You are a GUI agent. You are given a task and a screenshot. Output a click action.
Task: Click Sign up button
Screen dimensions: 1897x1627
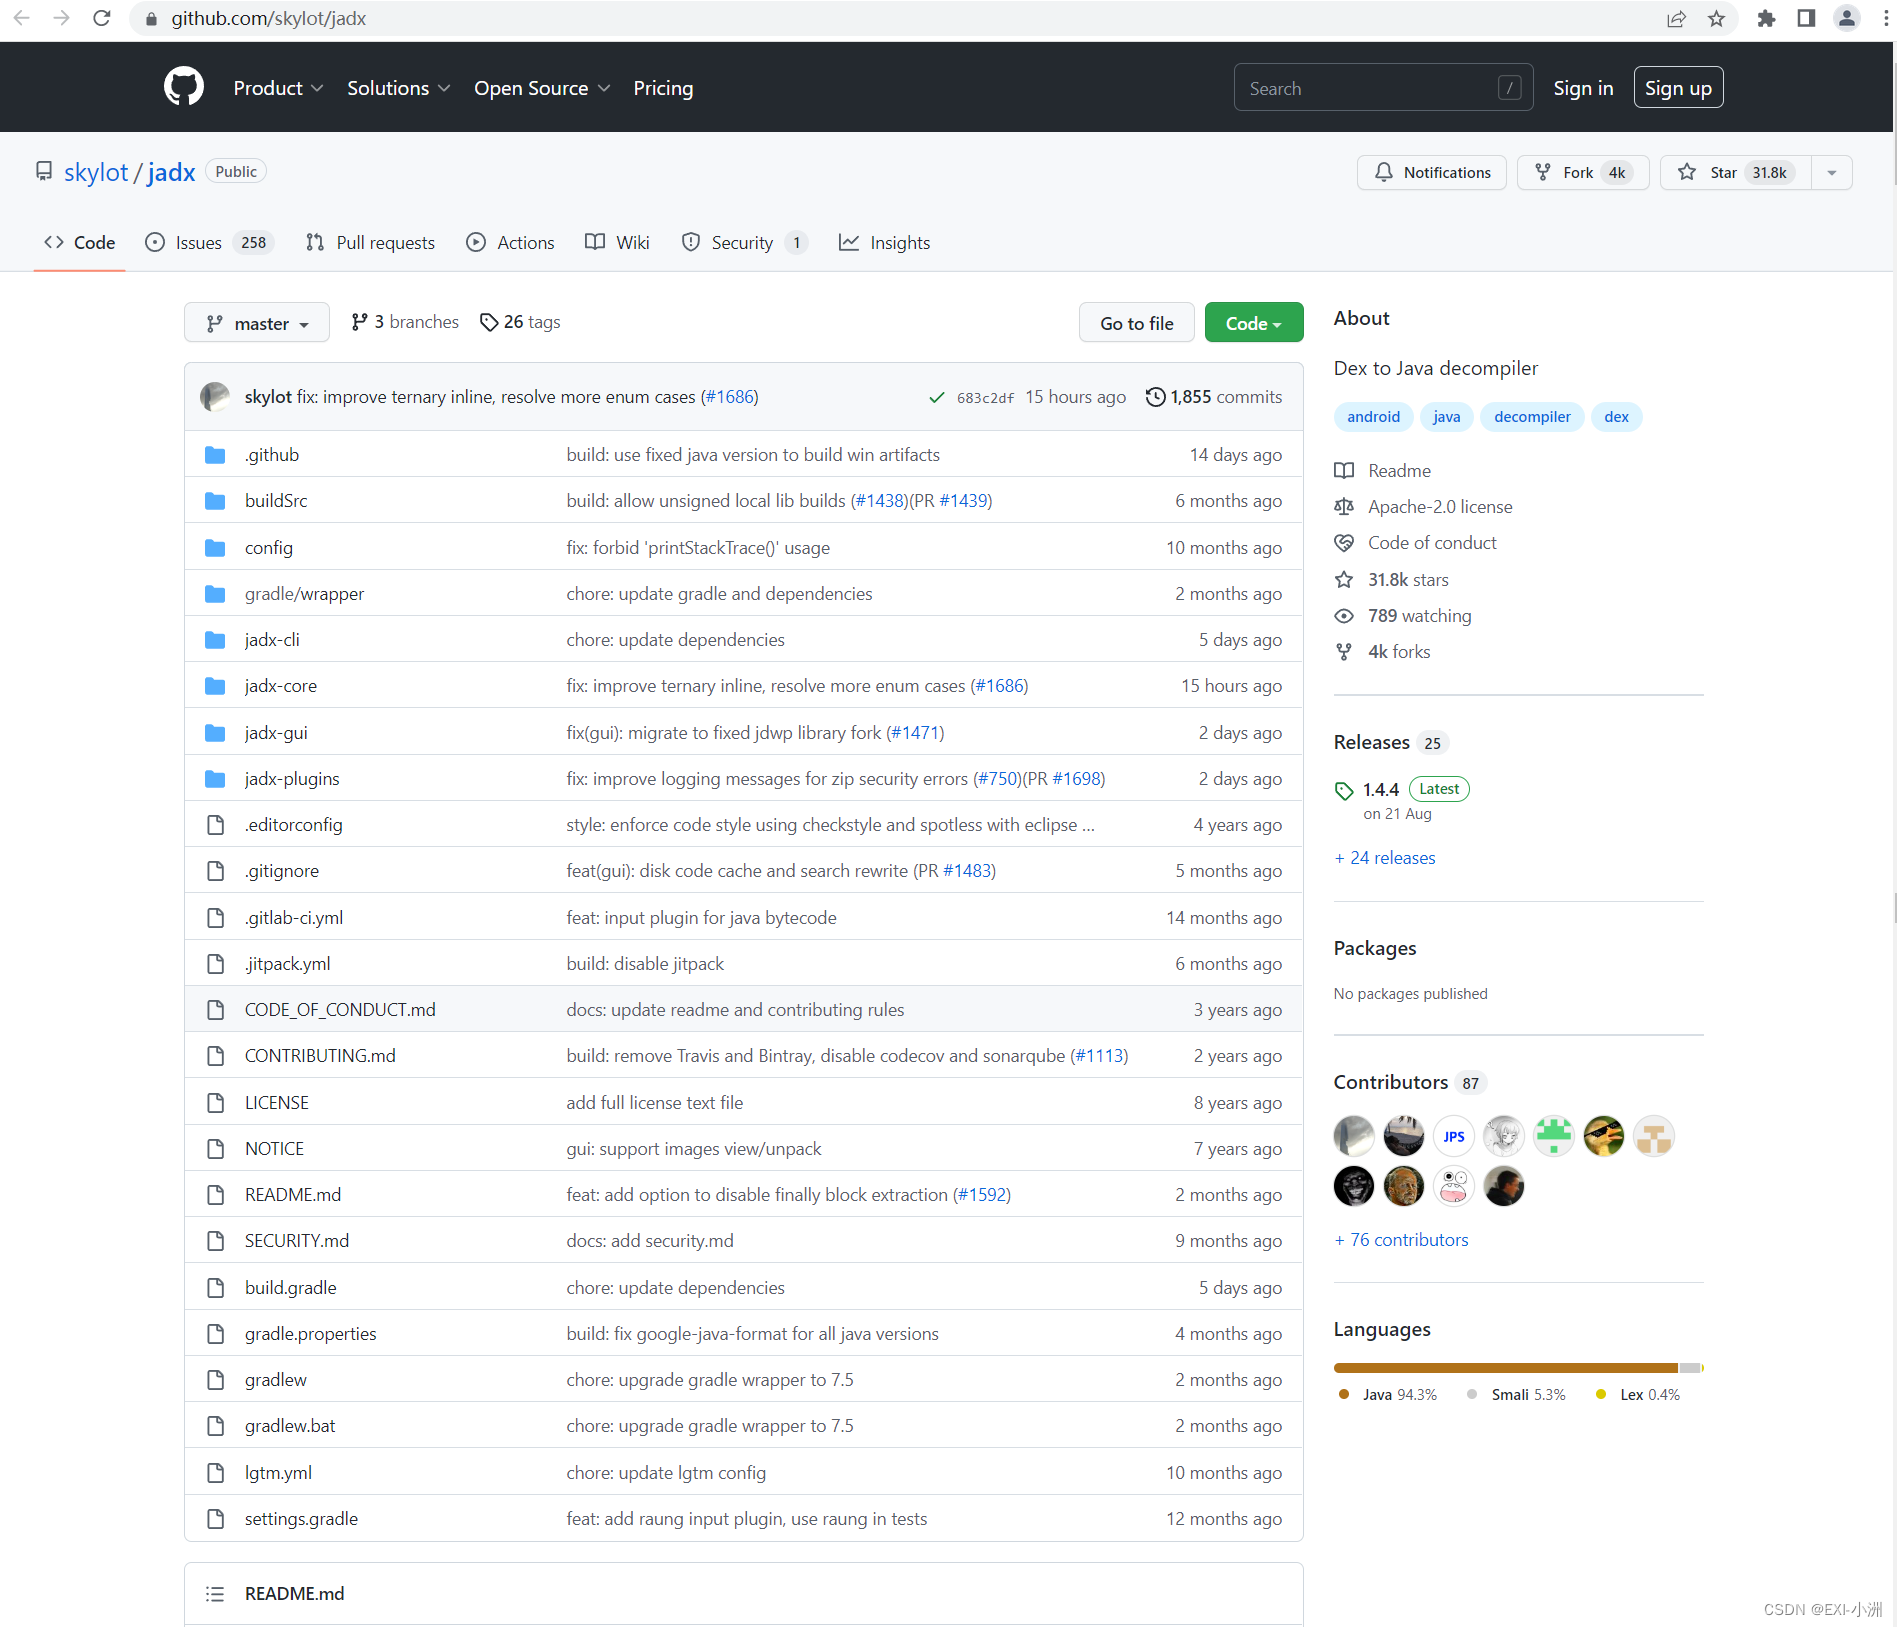[x=1678, y=88]
